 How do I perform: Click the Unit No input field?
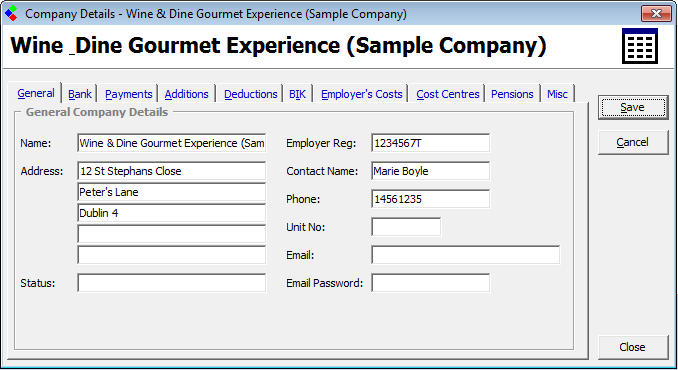click(406, 227)
